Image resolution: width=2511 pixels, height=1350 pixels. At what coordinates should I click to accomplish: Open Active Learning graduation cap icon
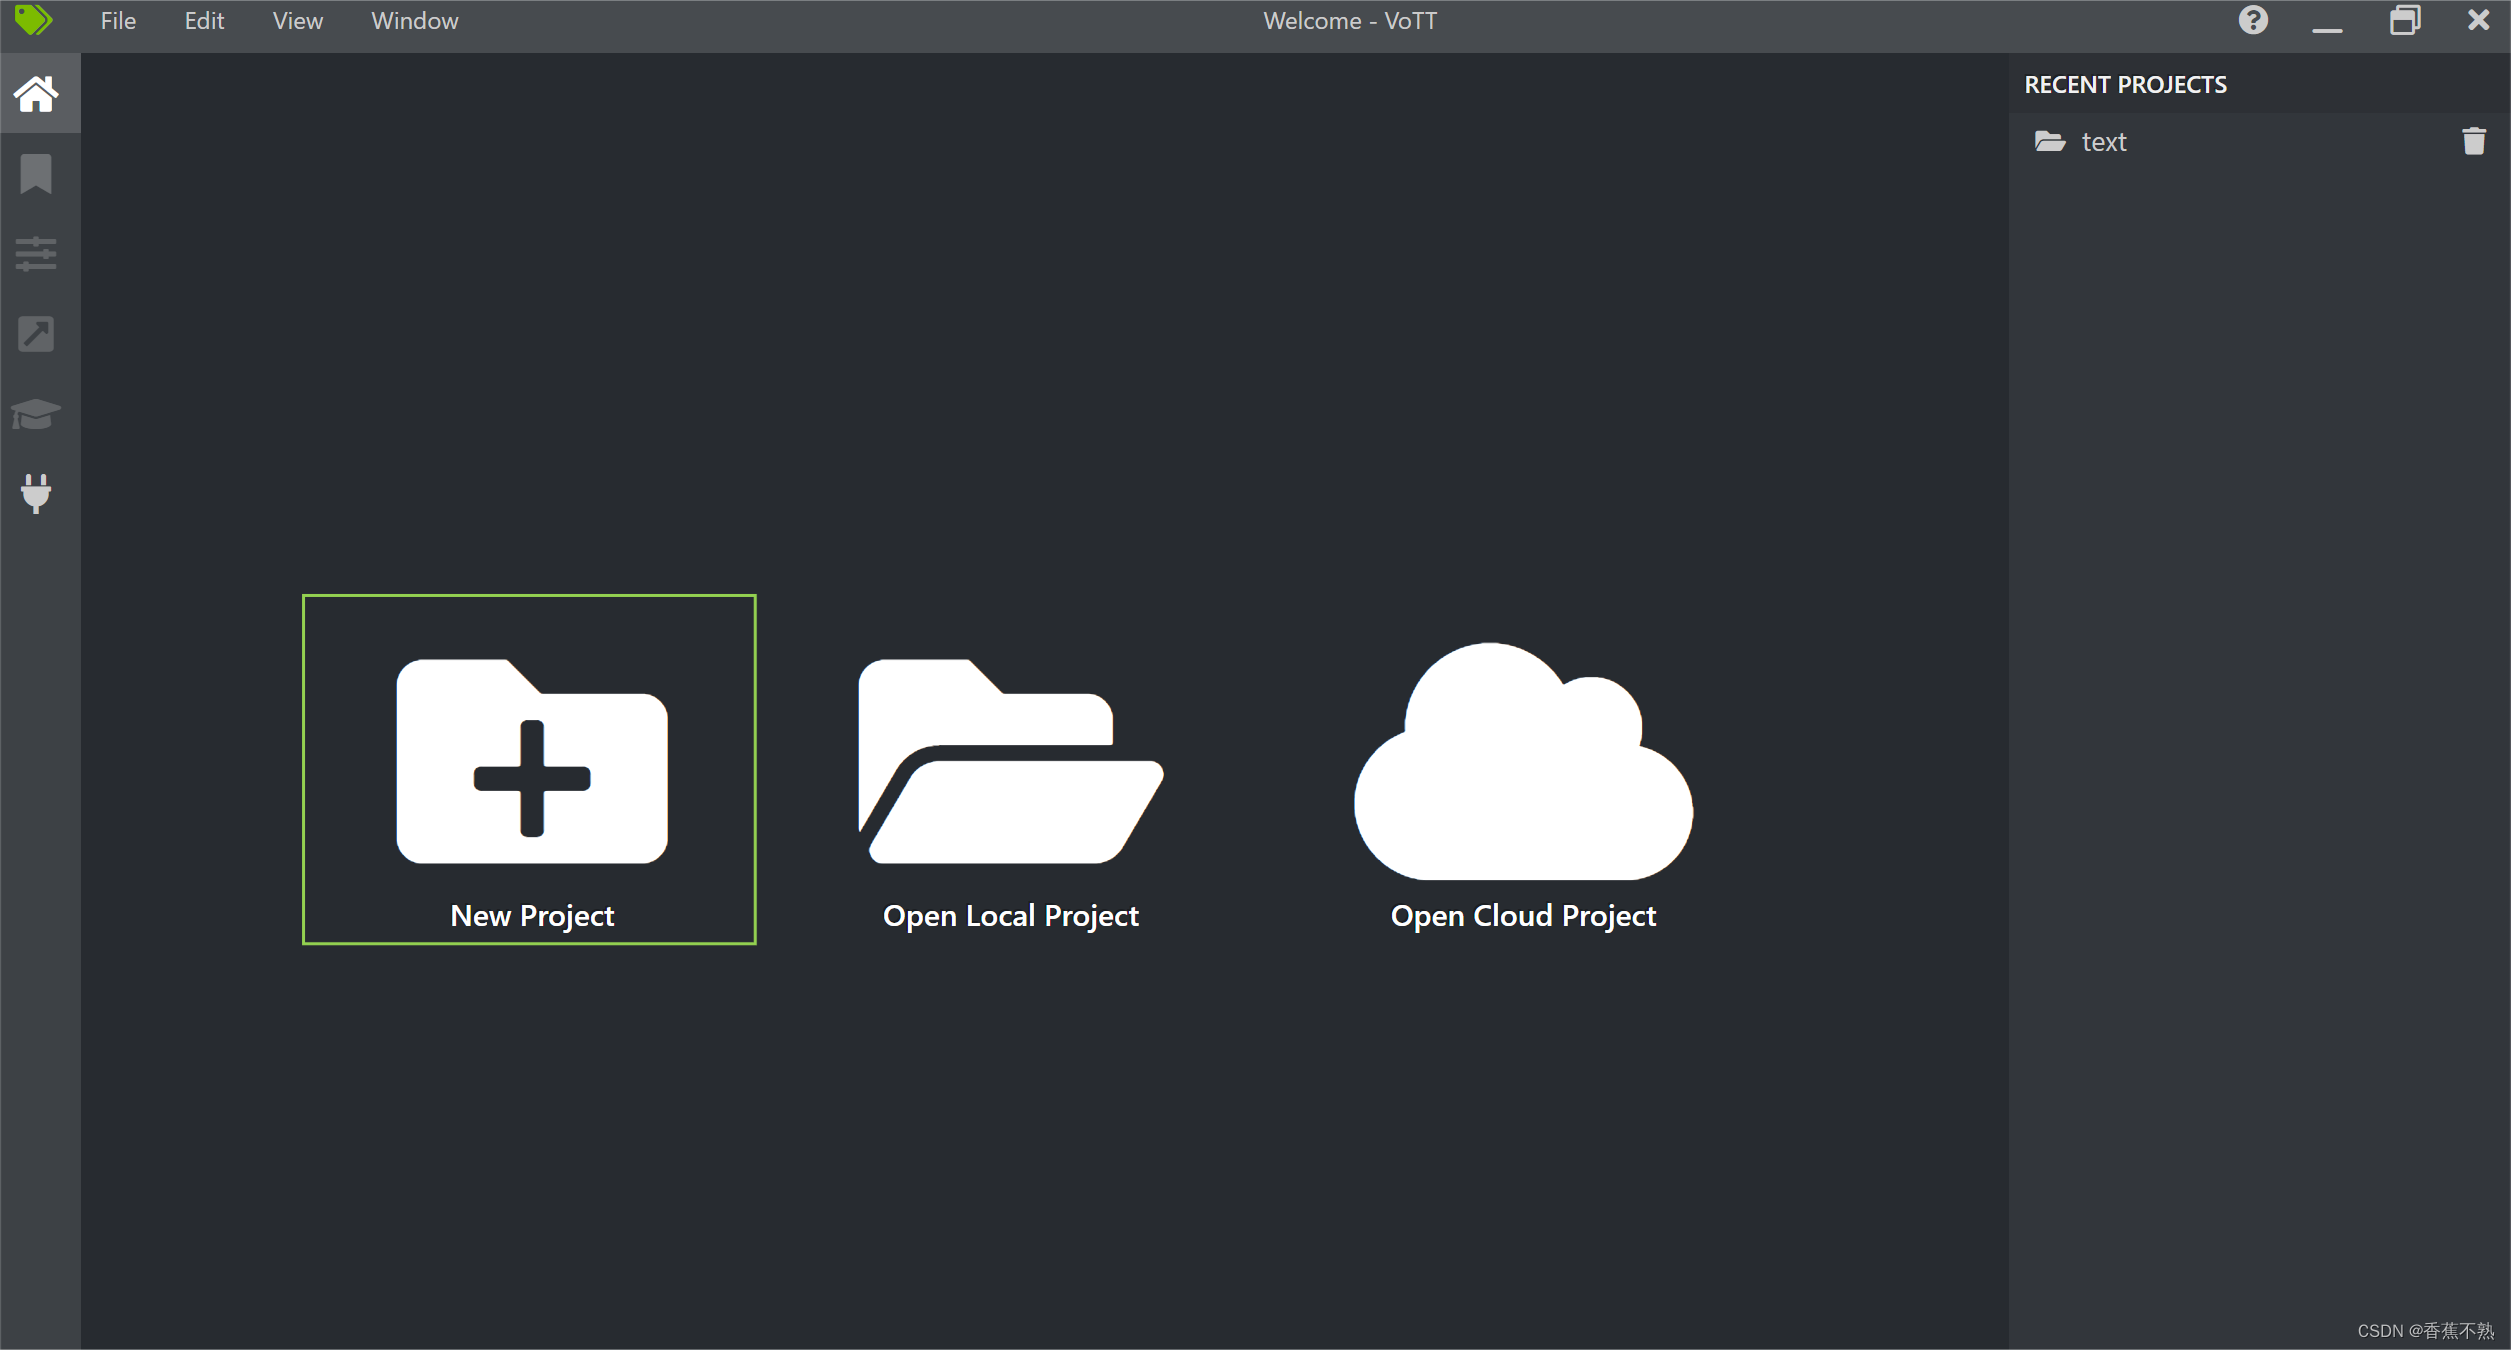(x=36, y=413)
